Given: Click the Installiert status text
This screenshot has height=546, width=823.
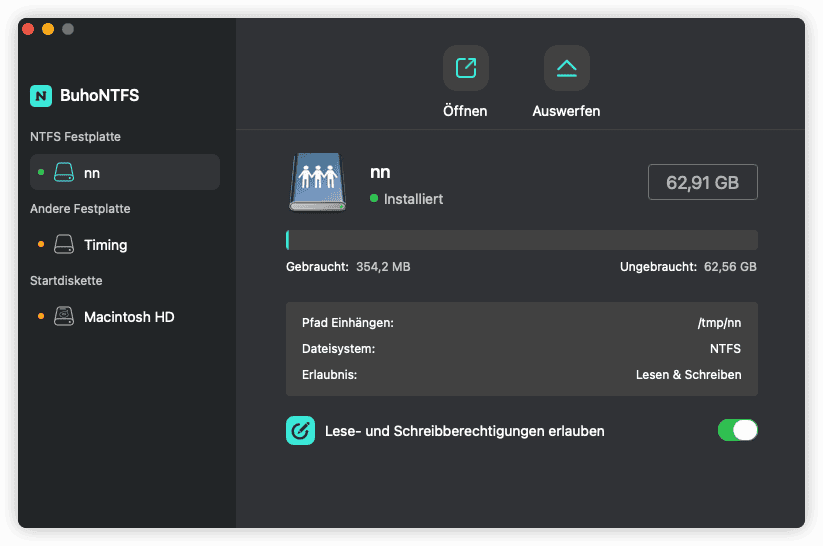Looking at the screenshot, I should [414, 199].
